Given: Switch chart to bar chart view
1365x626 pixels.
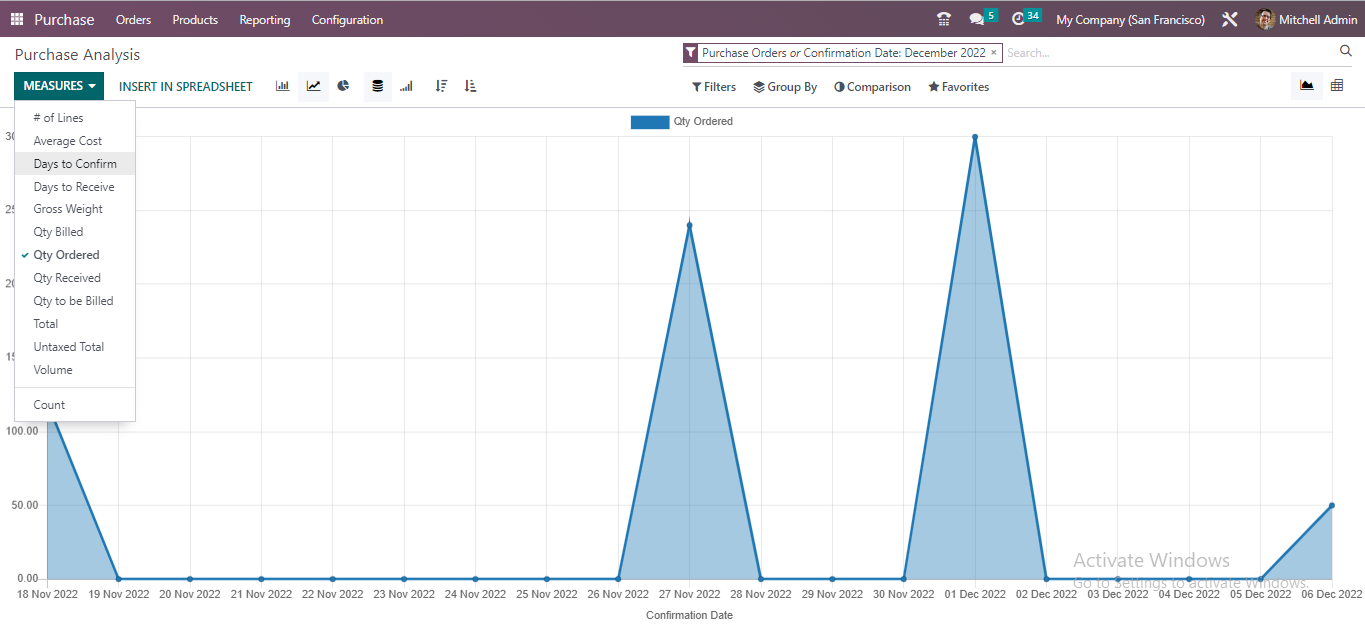Looking at the screenshot, I should (282, 86).
